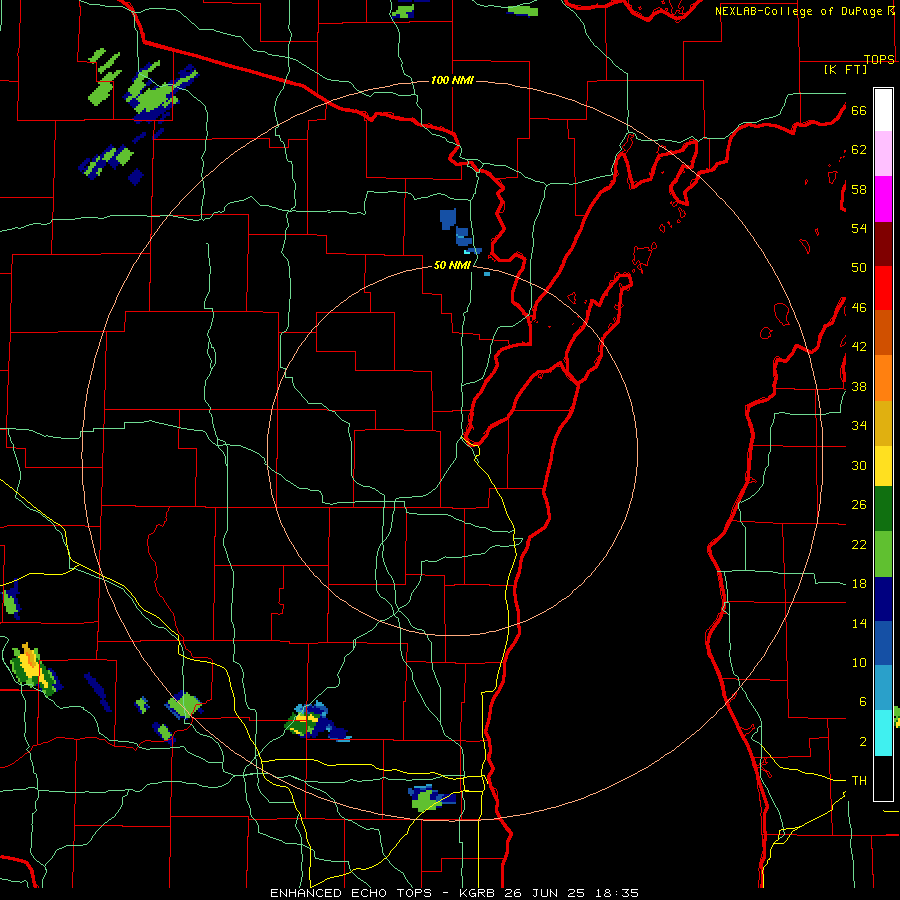Pick the magenta swatch in the legend bar
The width and height of the screenshot is (900, 900).
883,199
